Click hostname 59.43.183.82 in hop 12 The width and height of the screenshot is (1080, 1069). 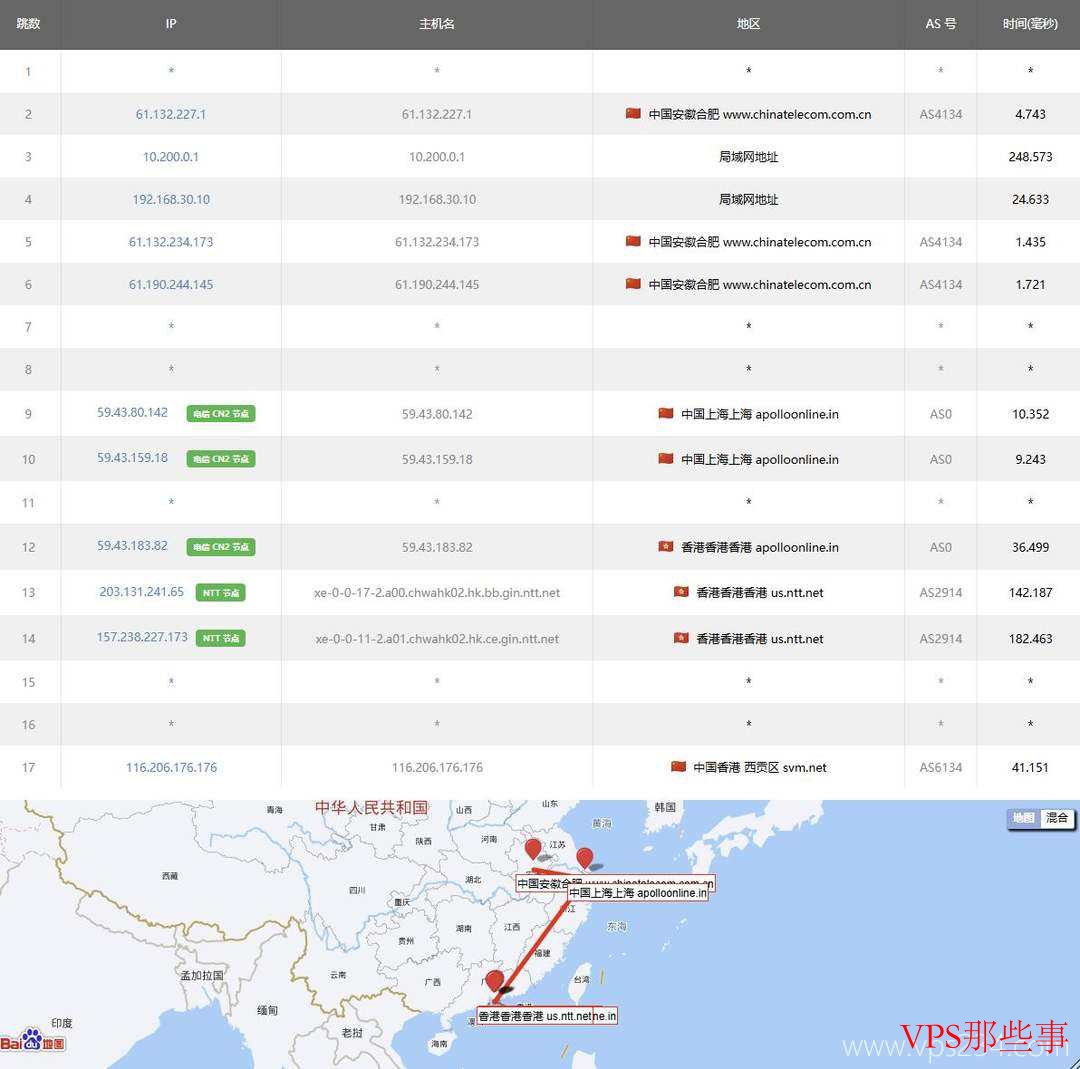(x=437, y=548)
